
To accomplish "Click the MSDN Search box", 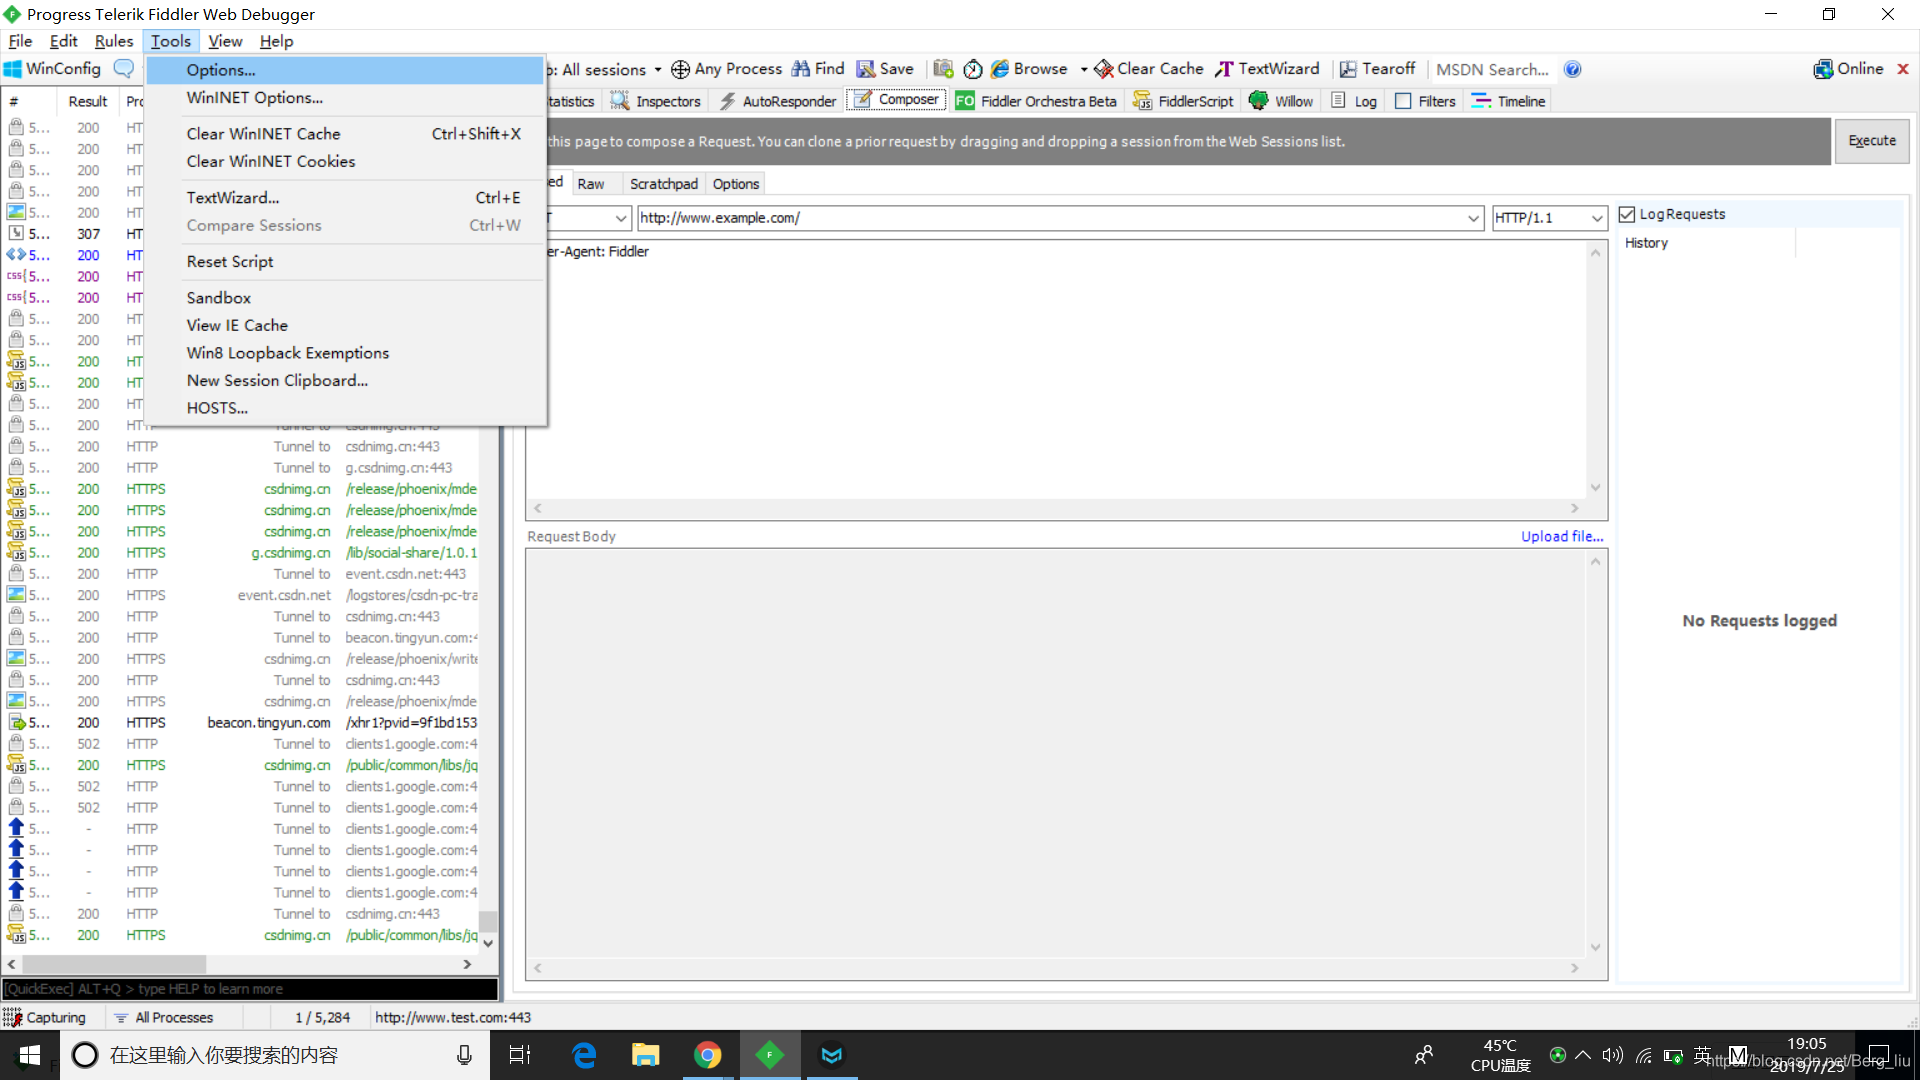I will click(1492, 69).
